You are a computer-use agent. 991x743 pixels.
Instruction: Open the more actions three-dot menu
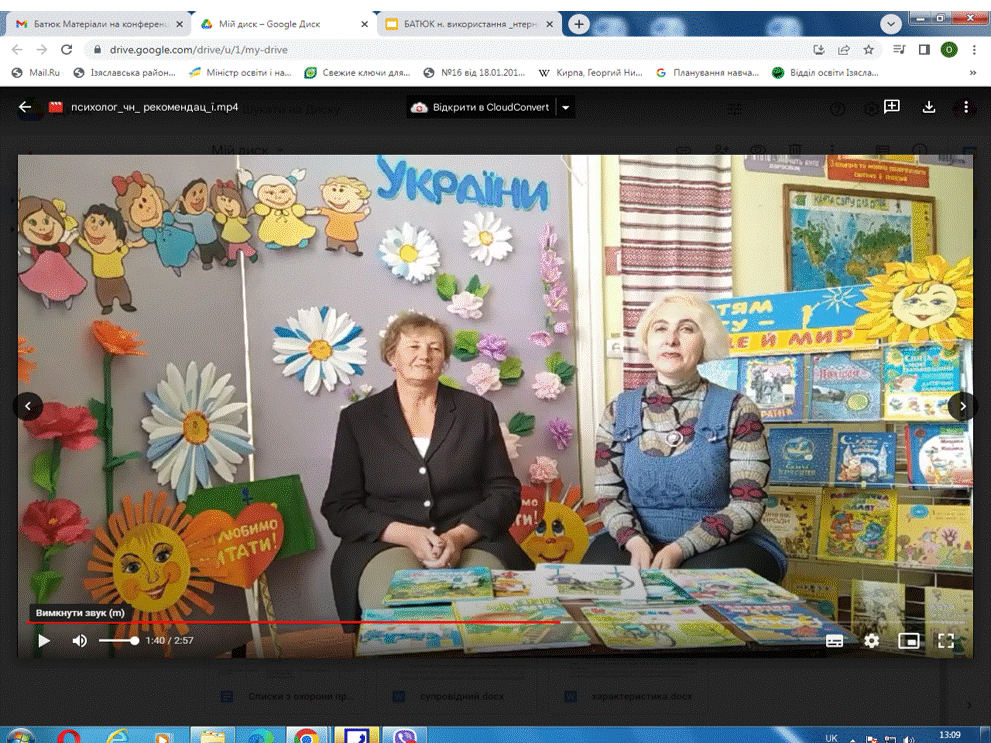[x=966, y=107]
